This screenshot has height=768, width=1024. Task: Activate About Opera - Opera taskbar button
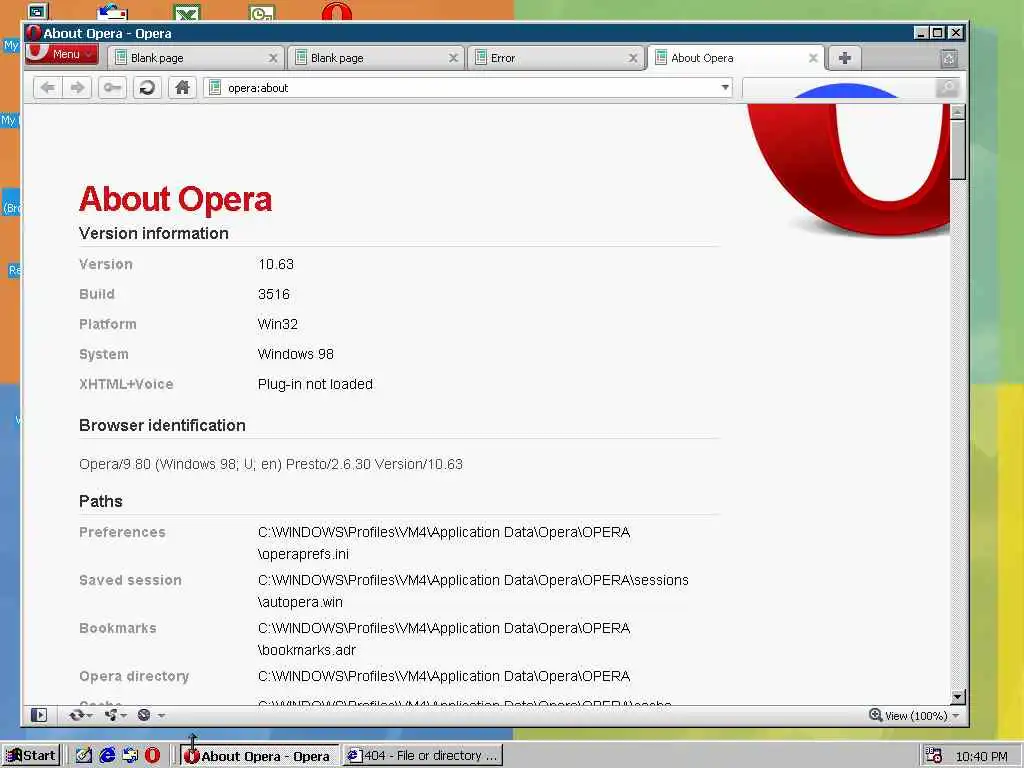coord(259,756)
